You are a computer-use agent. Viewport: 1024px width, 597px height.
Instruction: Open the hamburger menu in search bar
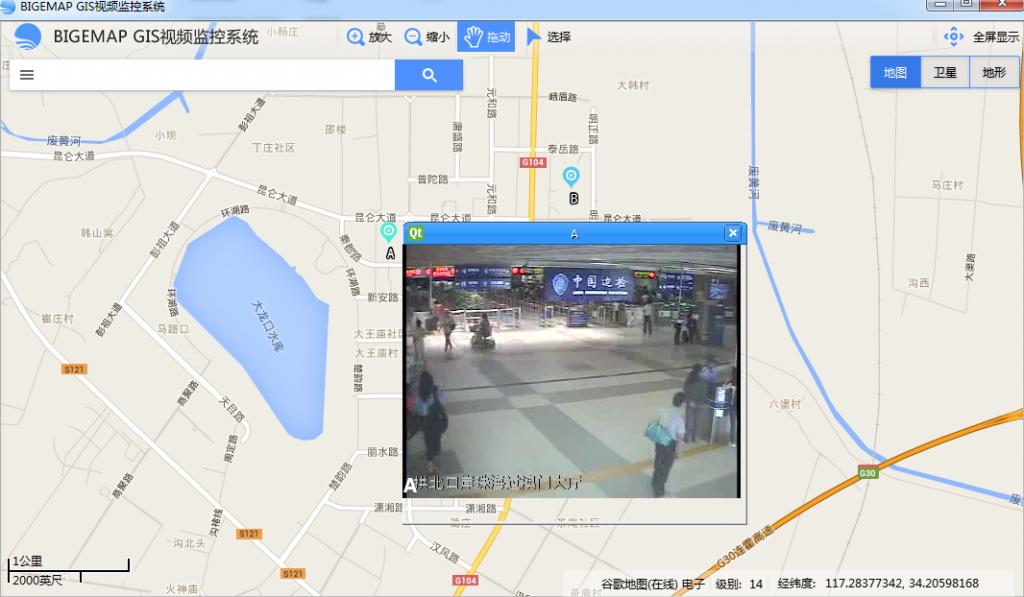[x=27, y=75]
